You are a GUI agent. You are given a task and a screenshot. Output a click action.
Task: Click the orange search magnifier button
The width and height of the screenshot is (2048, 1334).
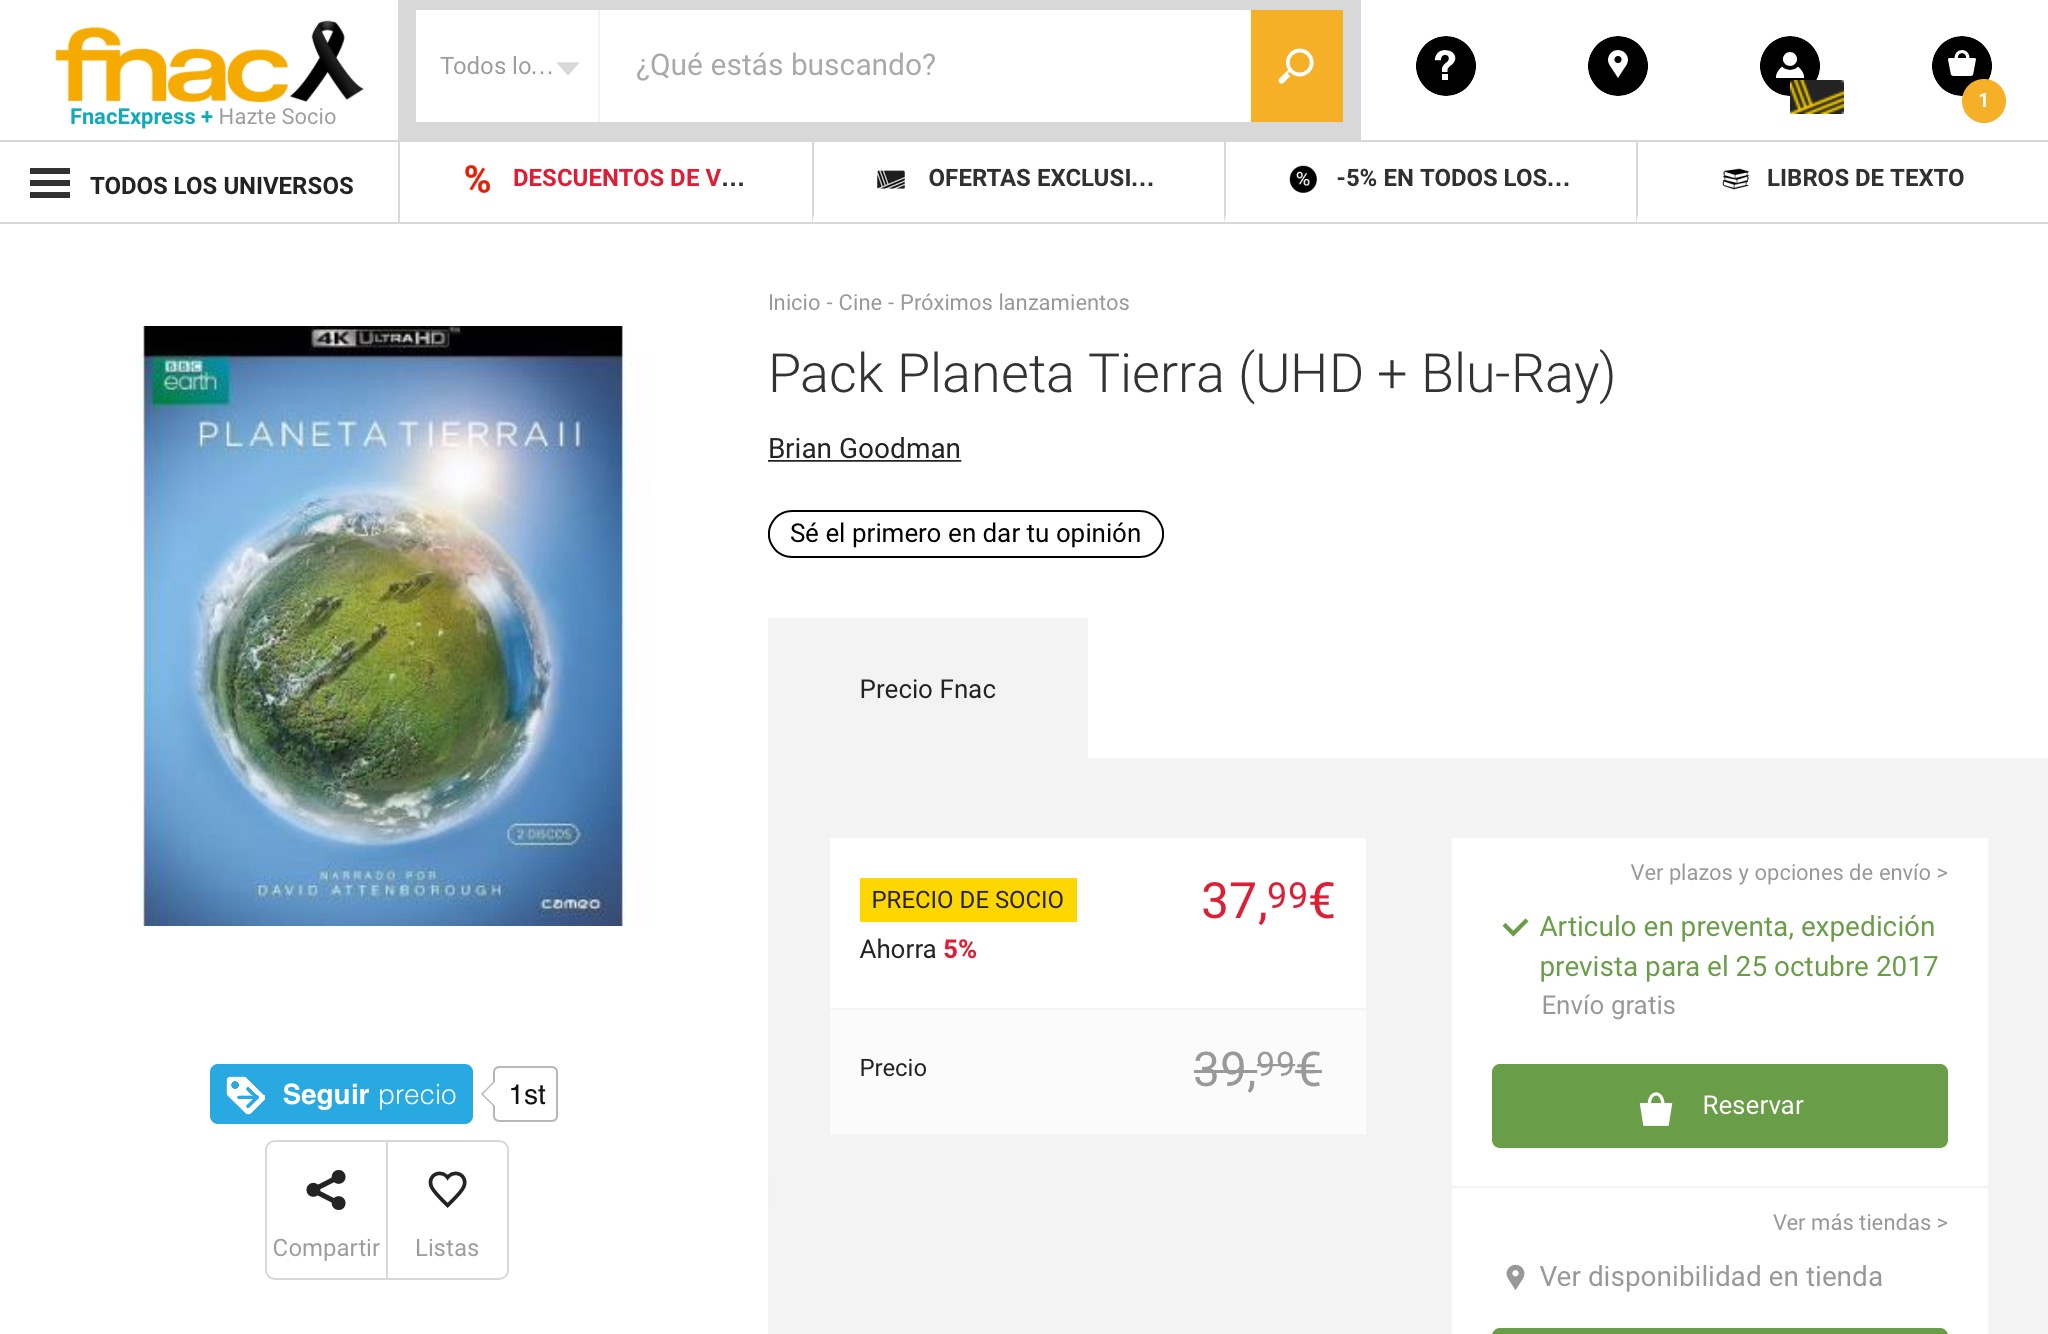click(1296, 66)
